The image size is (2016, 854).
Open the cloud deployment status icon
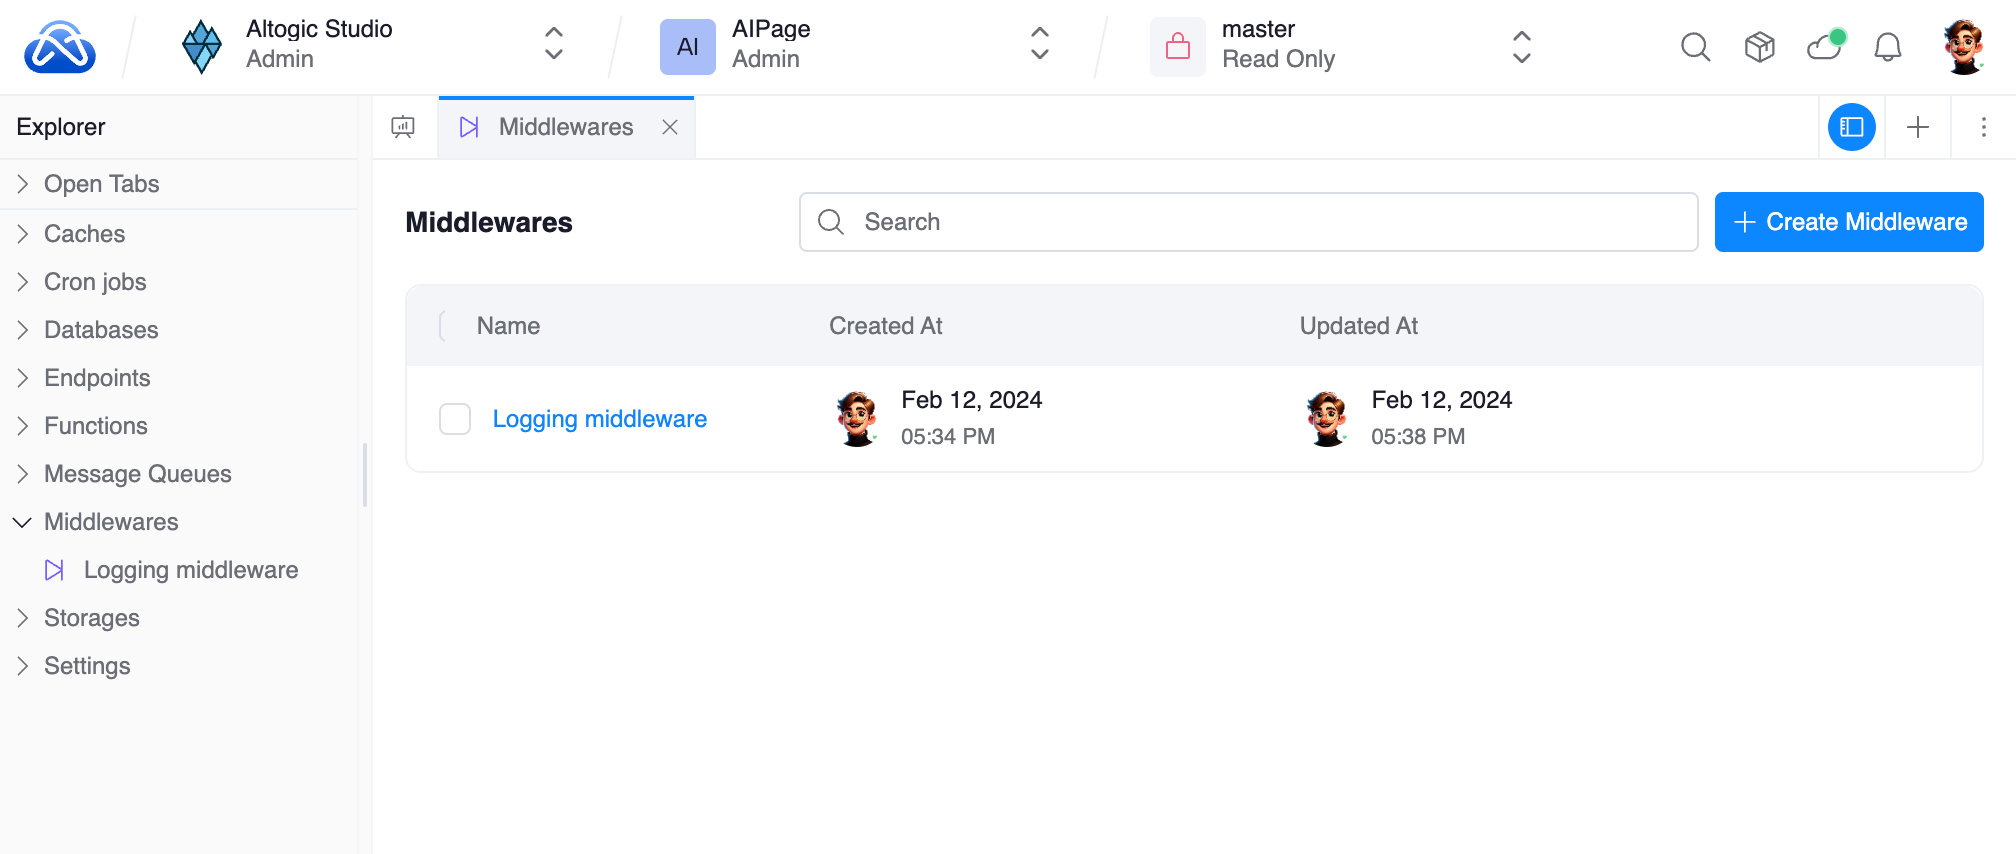[1824, 47]
